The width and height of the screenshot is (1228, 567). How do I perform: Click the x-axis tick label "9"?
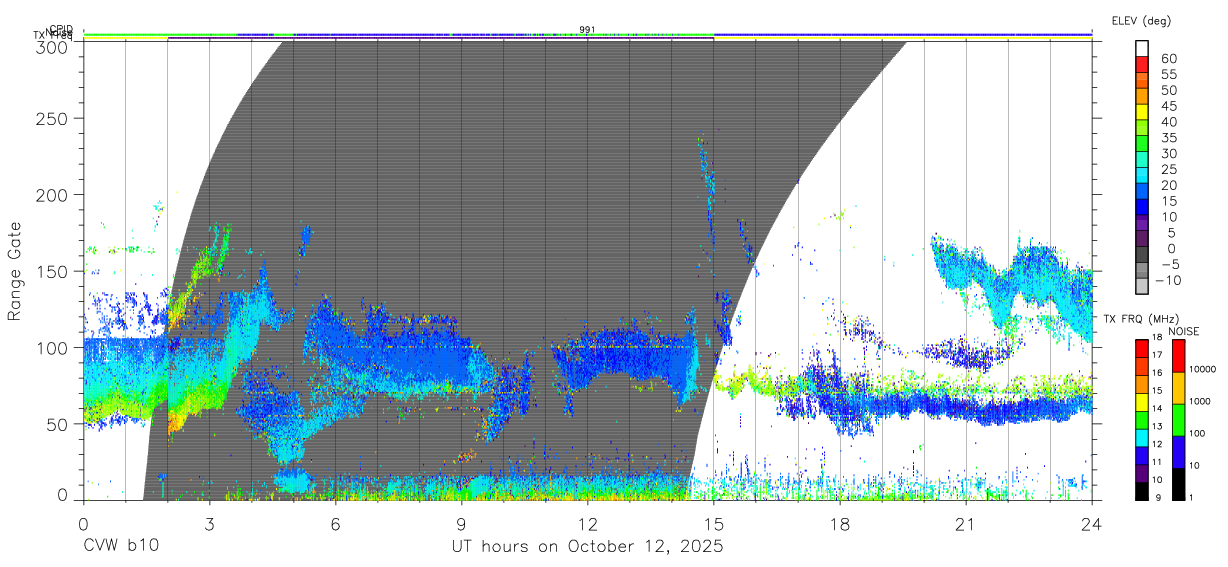[461, 523]
